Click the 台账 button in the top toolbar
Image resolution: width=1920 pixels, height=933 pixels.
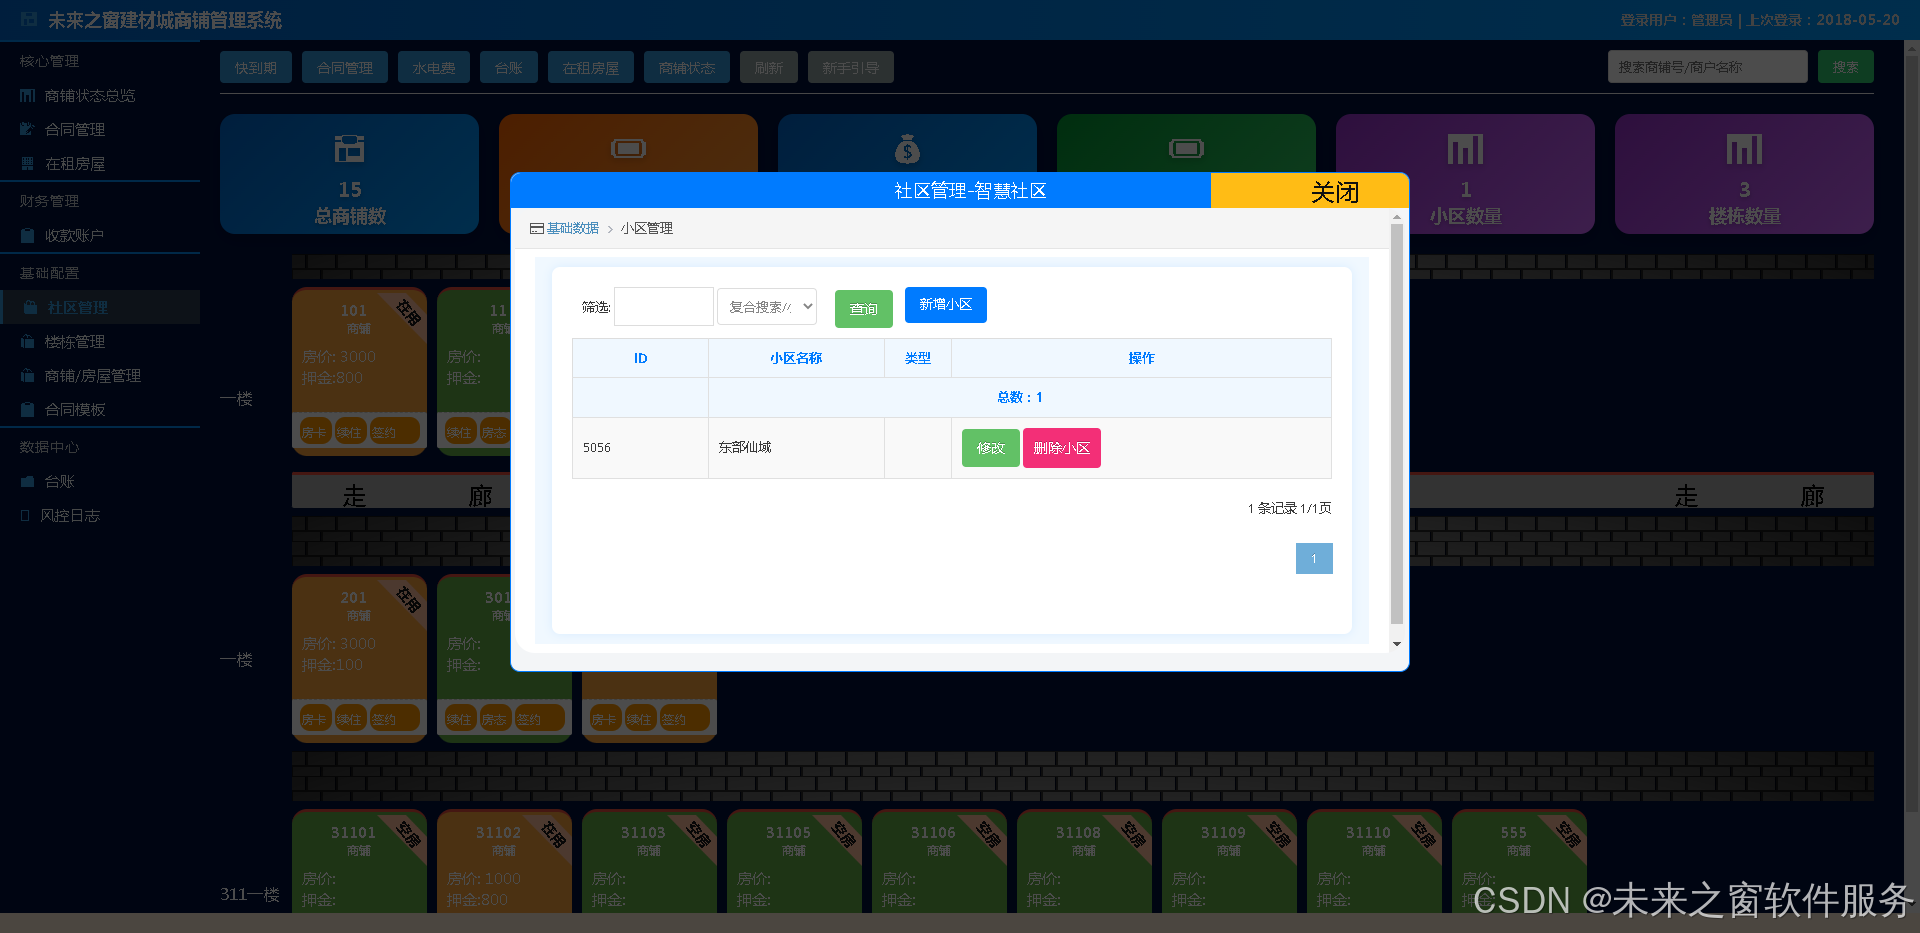point(509,68)
